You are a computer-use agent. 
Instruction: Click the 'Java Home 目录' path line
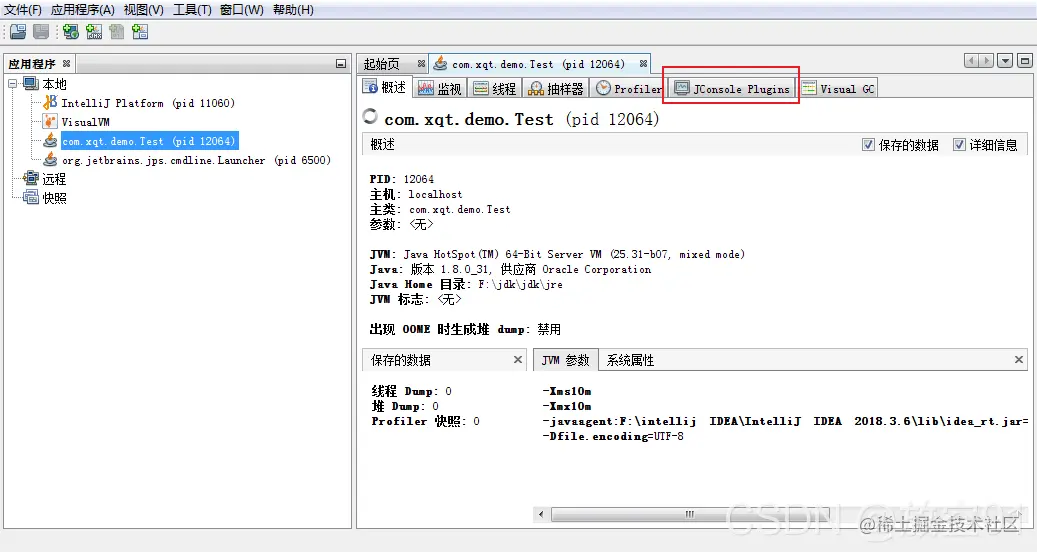click(466, 285)
